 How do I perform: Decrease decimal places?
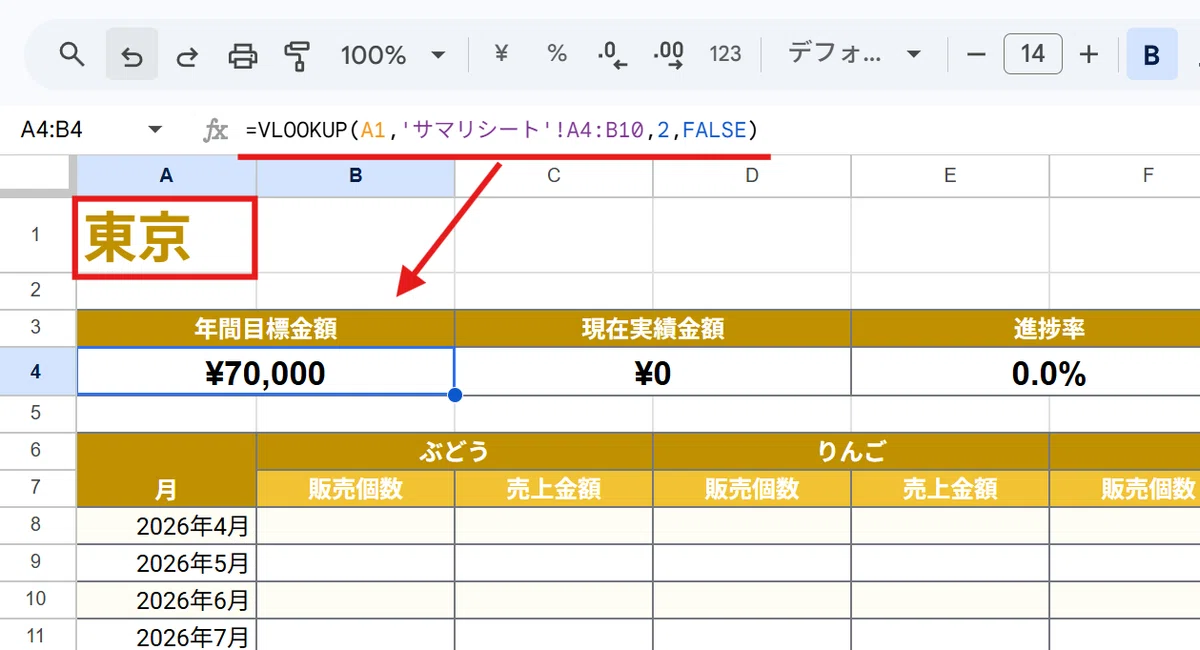612,54
